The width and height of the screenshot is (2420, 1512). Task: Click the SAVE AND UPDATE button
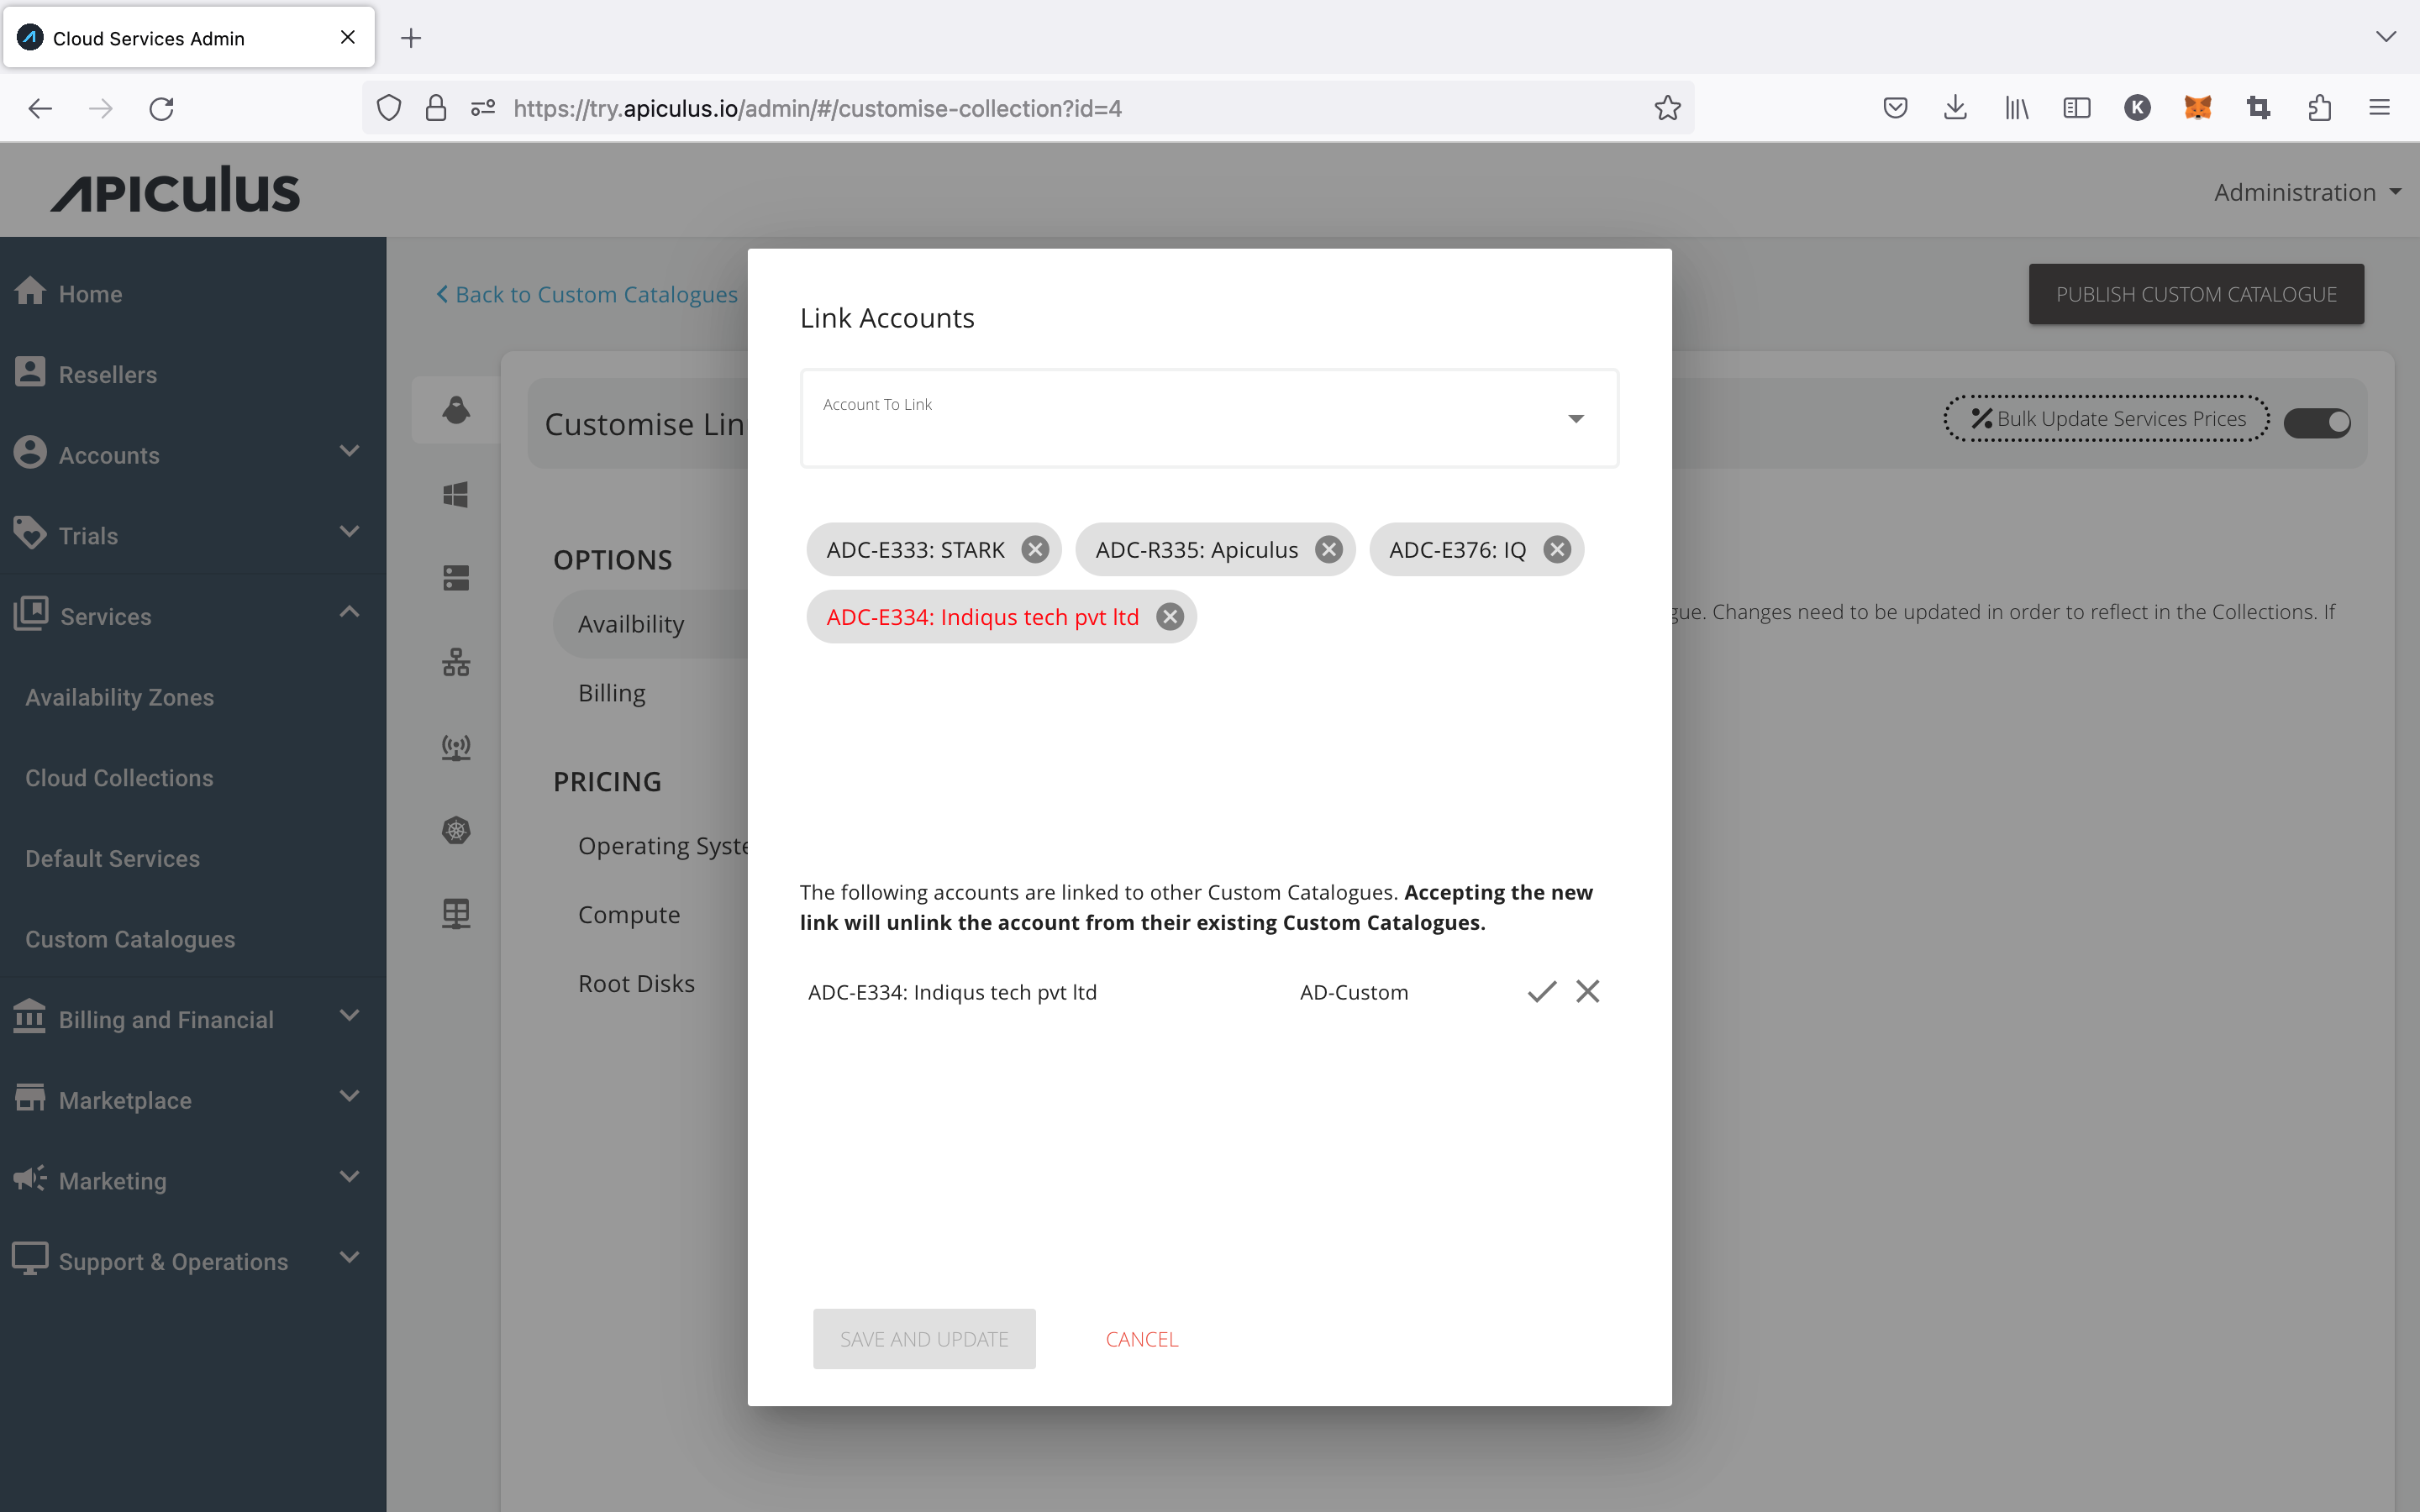click(x=922, y=1338)
